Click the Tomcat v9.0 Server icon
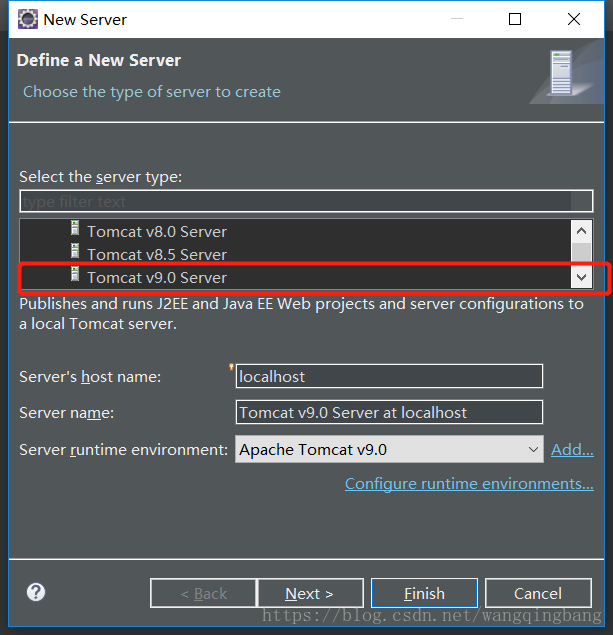The width and height of the screenshot is (613, 635). tap(75, 274)
